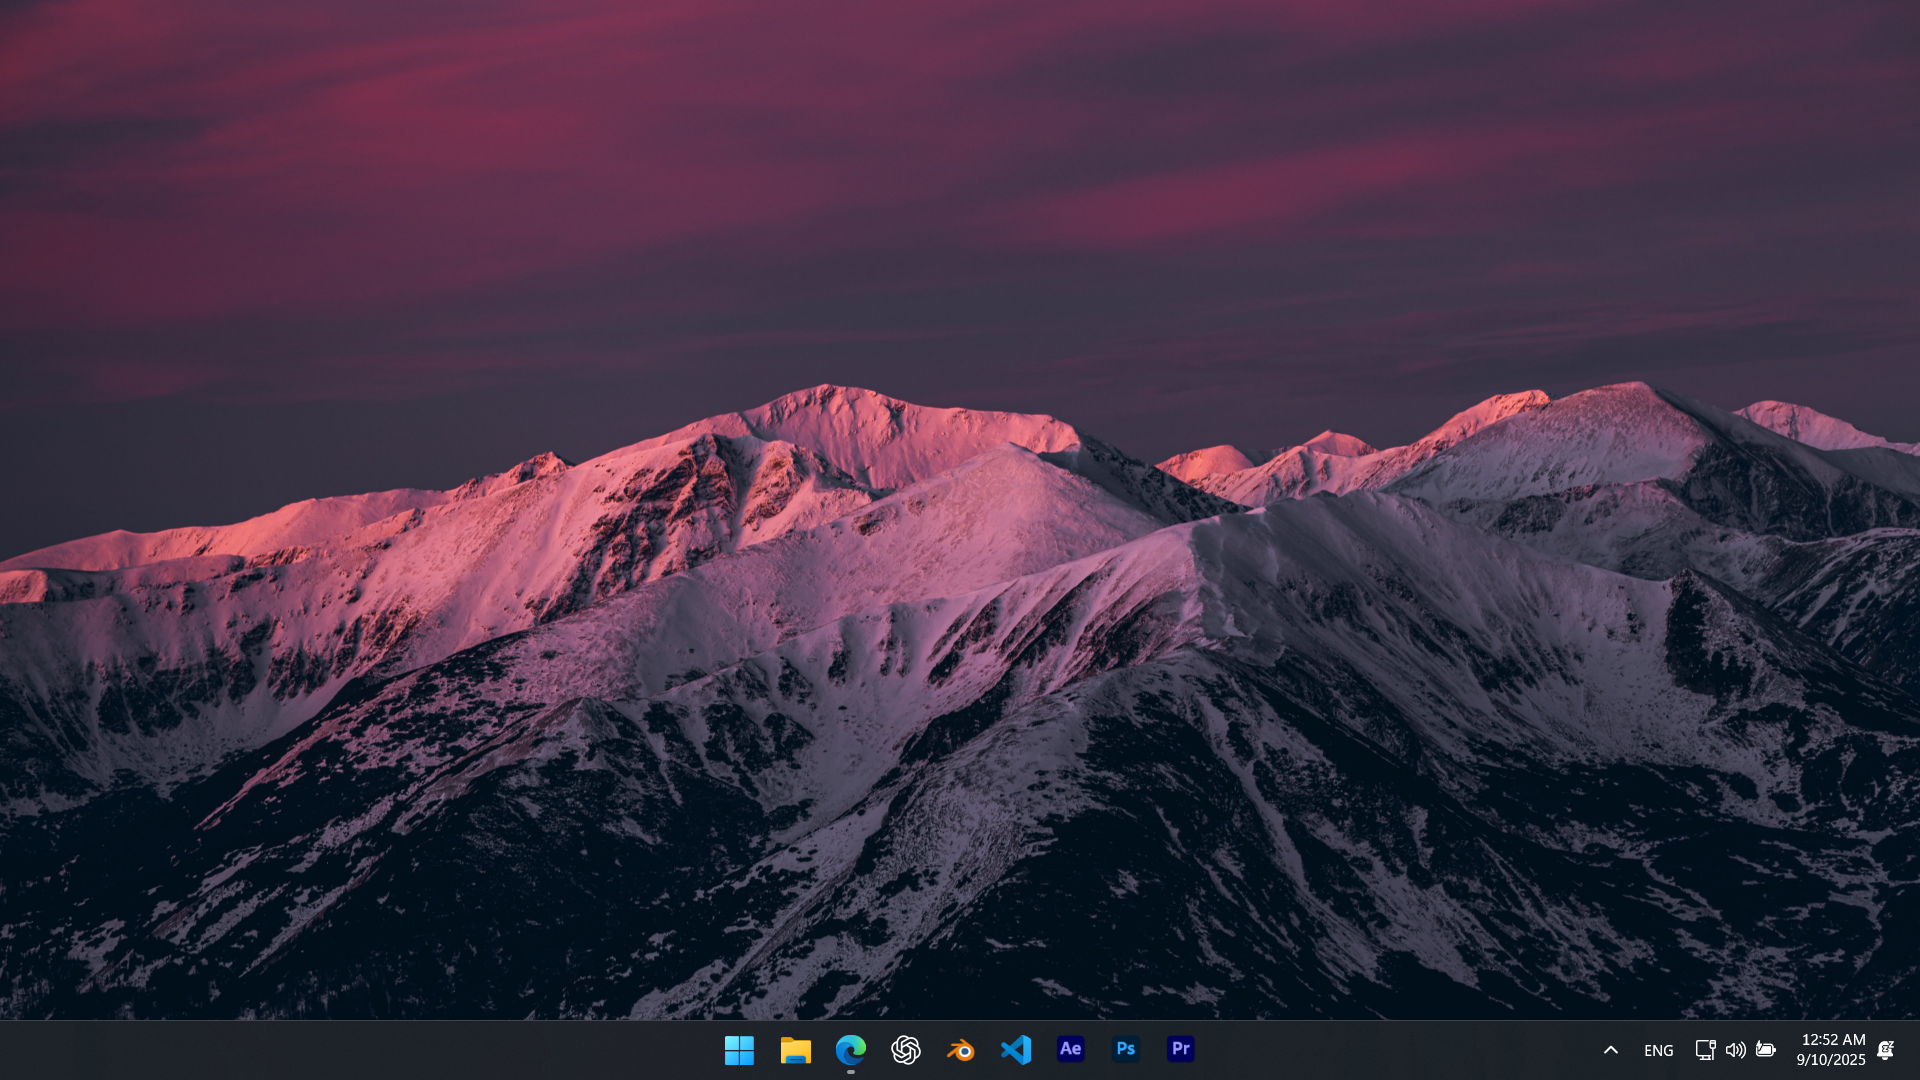Open the volume speaker control
This screenshot has width=1920, height=1080.
click(x=1735, y=1050)
